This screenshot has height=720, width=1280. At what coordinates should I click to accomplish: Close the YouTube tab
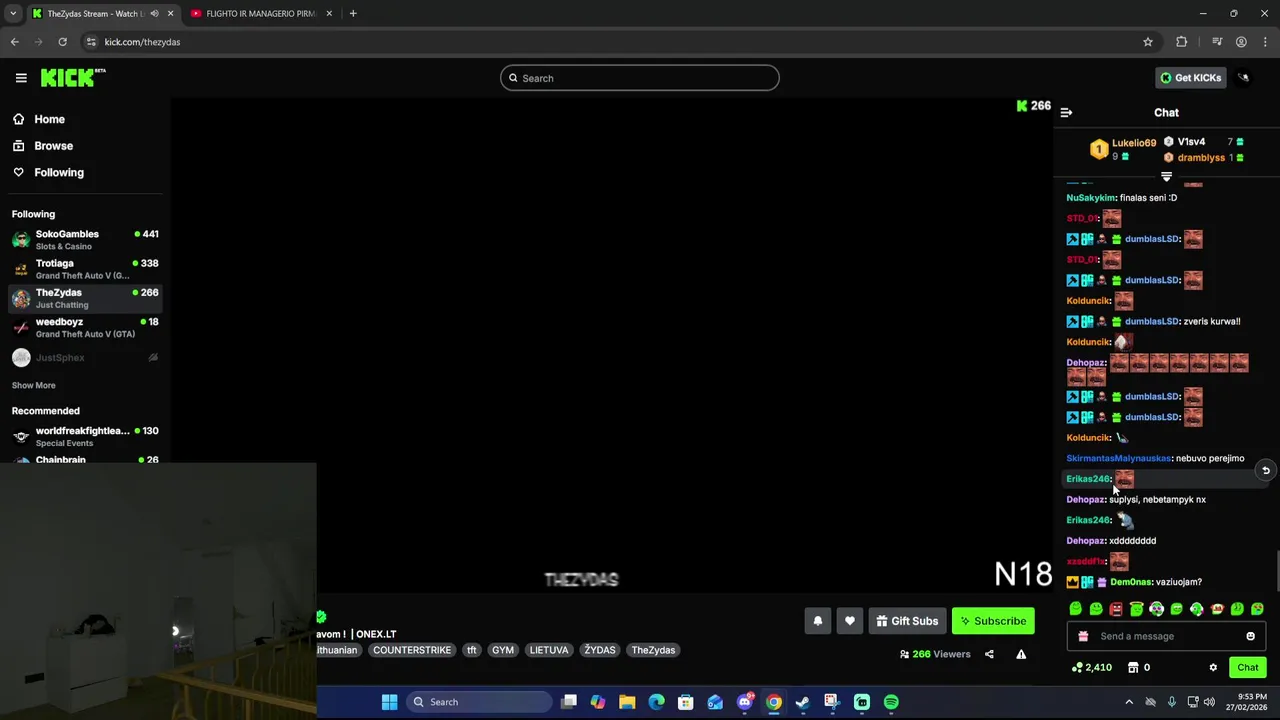pos(328,14)
